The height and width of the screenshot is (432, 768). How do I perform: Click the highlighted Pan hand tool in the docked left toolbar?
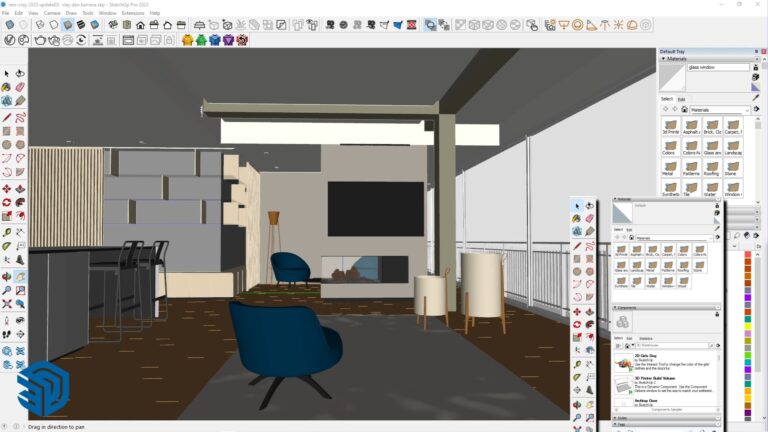pyautogui.click(x=20, y=277)
